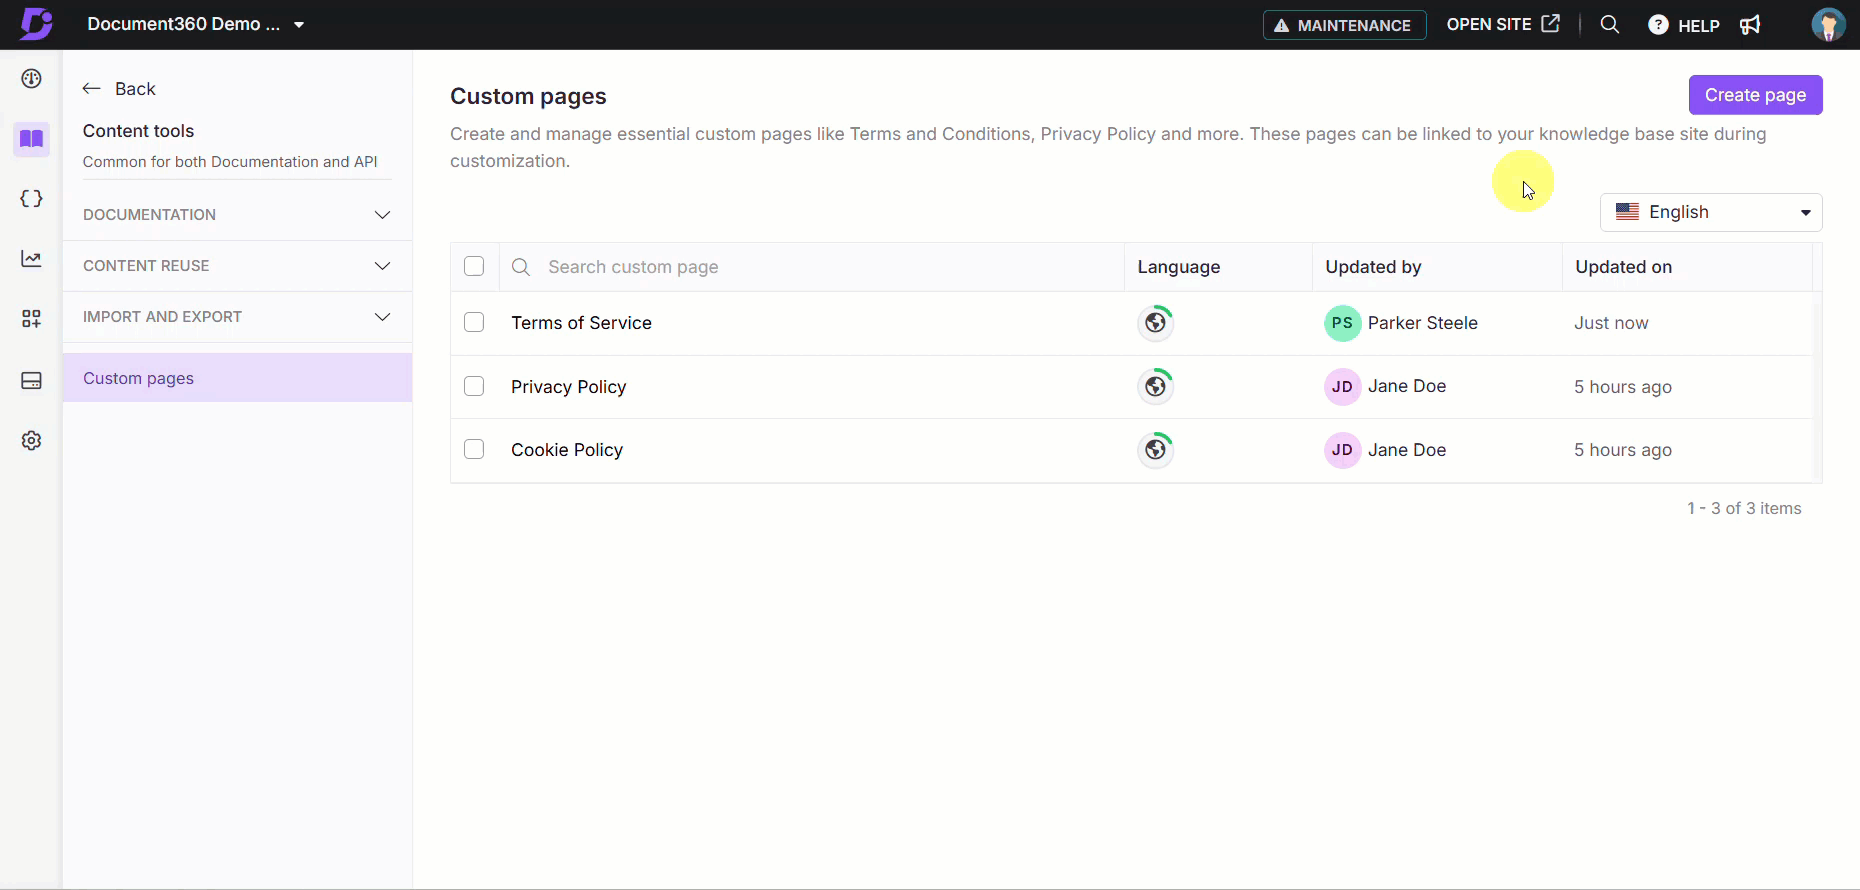Click the 'Content tools' heading

[138, 131]
